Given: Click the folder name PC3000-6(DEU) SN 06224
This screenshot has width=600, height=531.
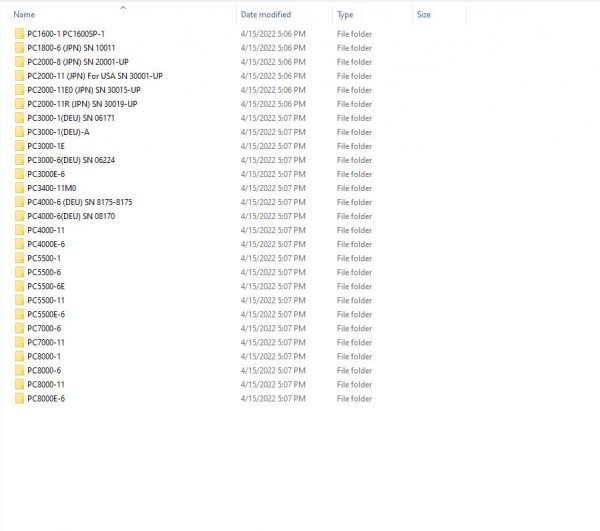Looking at the screenshot, I should pos(71,160).
